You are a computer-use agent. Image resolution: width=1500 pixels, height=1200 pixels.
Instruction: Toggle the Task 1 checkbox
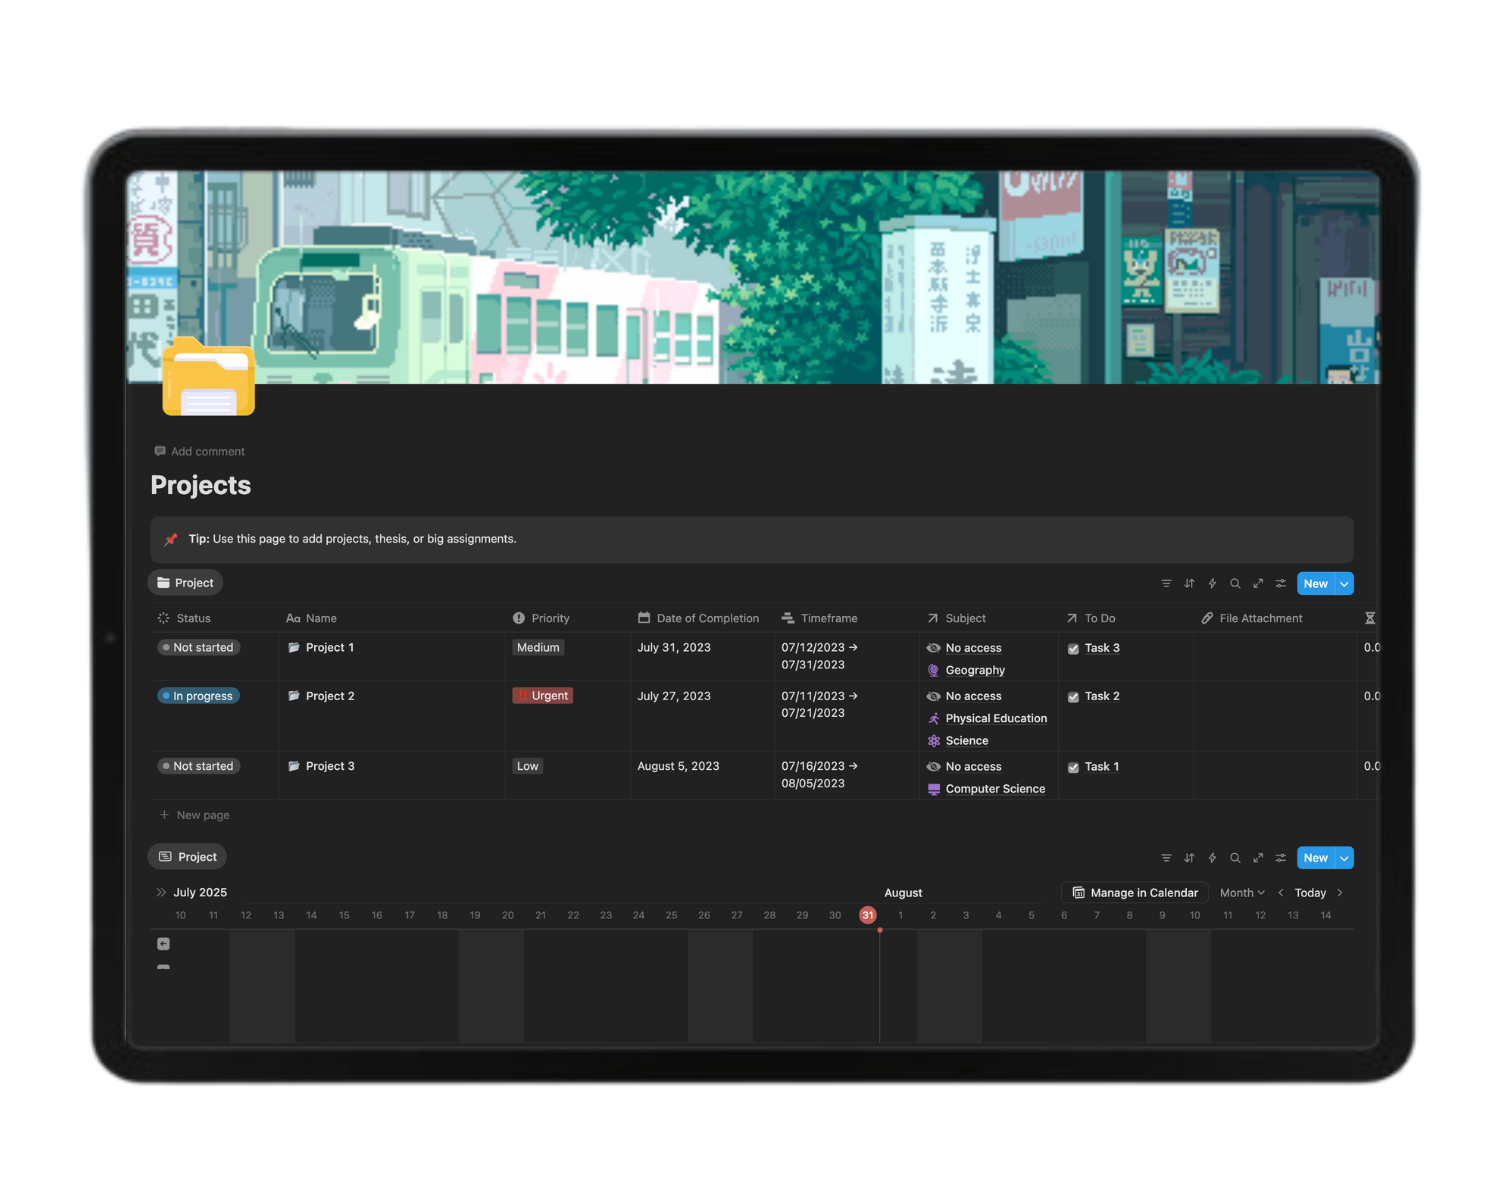(1073, 767)
